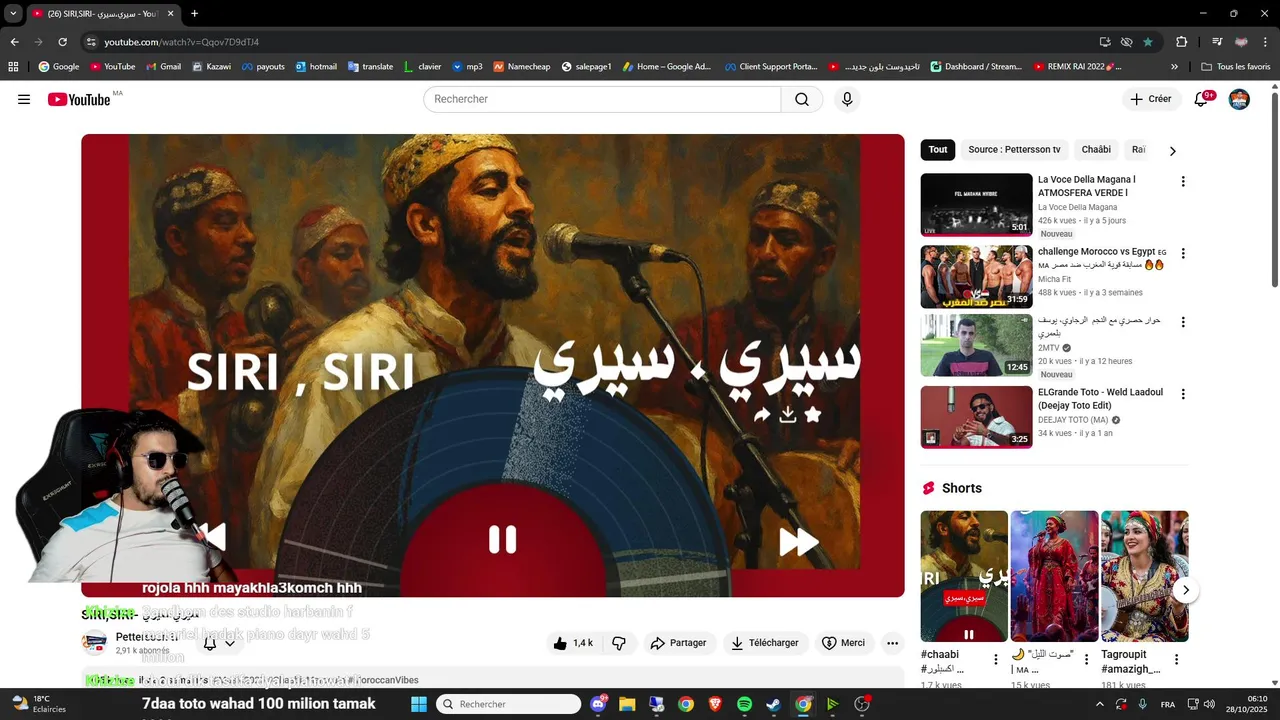Screen dimensions: 1280x720
Task: Open the volume speaker tray icon
Action: (1210, 704)
